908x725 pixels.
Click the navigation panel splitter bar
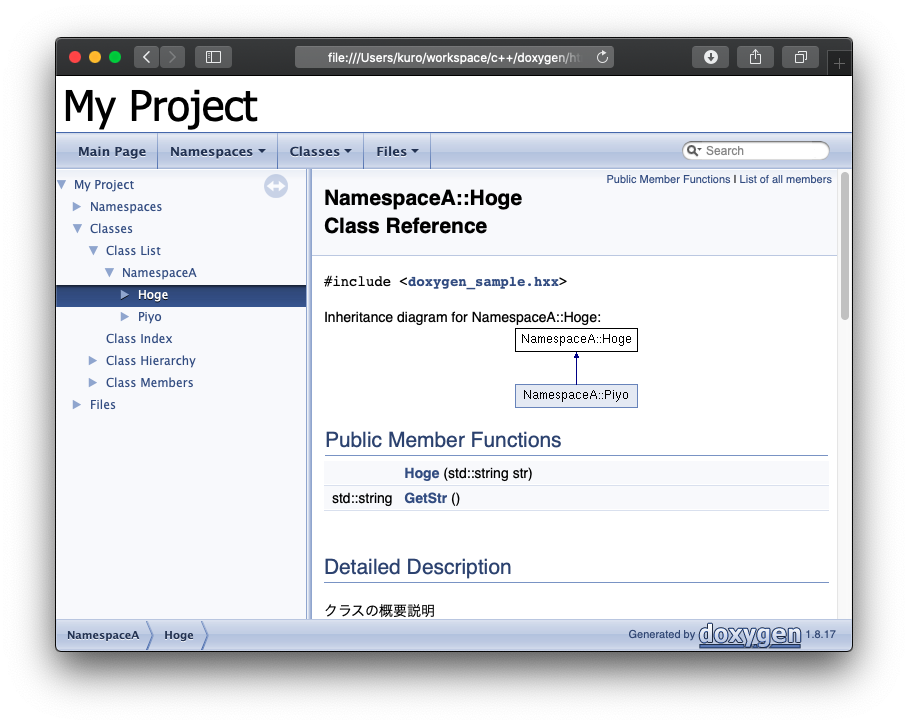[x=309, y=394]
